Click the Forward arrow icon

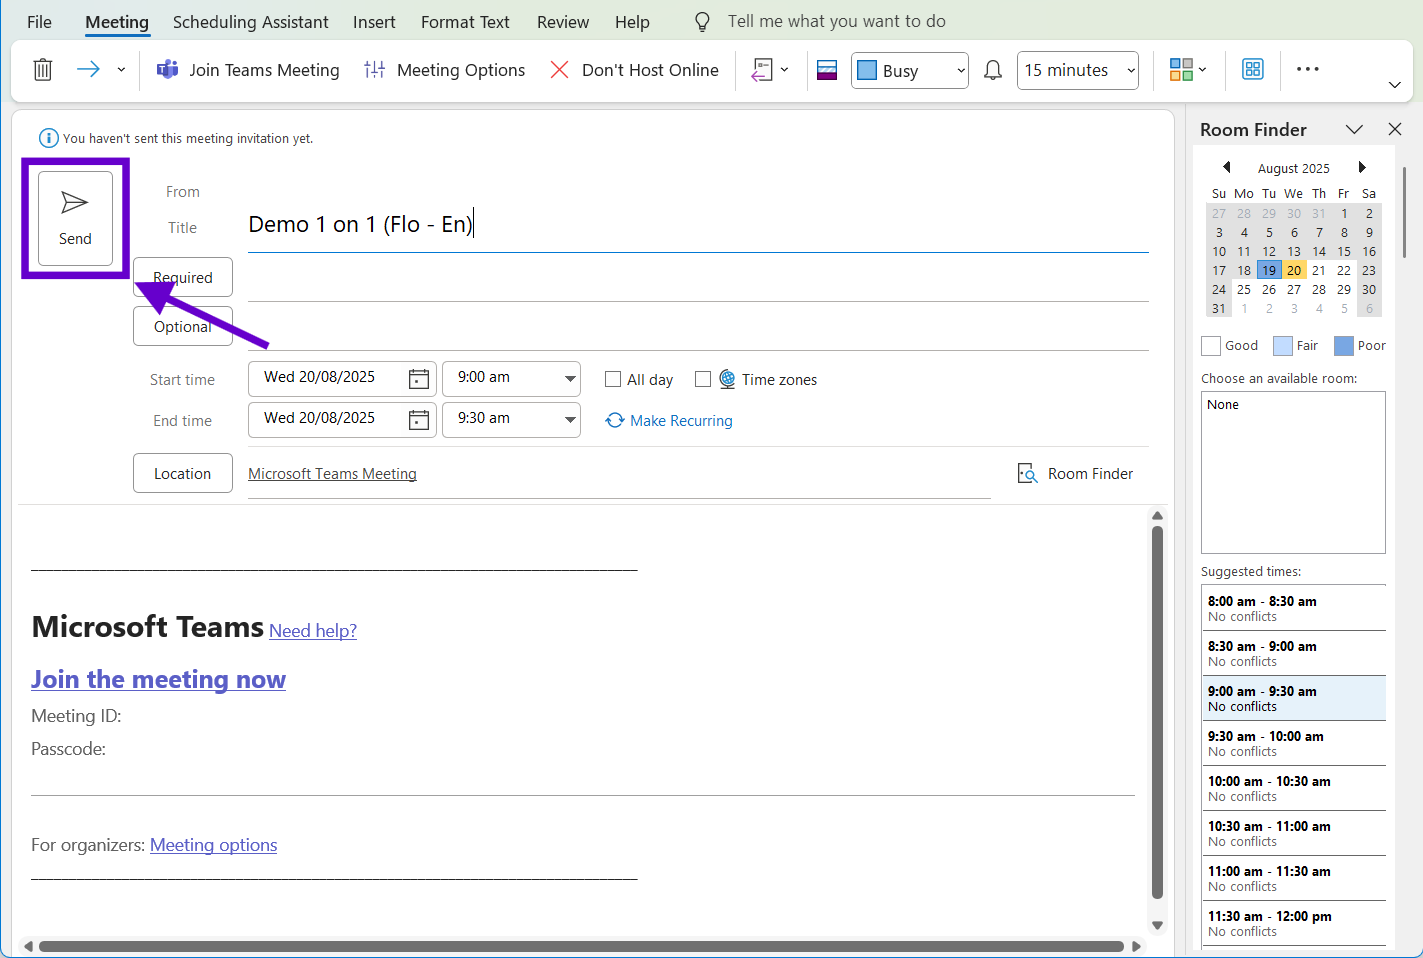88,69
